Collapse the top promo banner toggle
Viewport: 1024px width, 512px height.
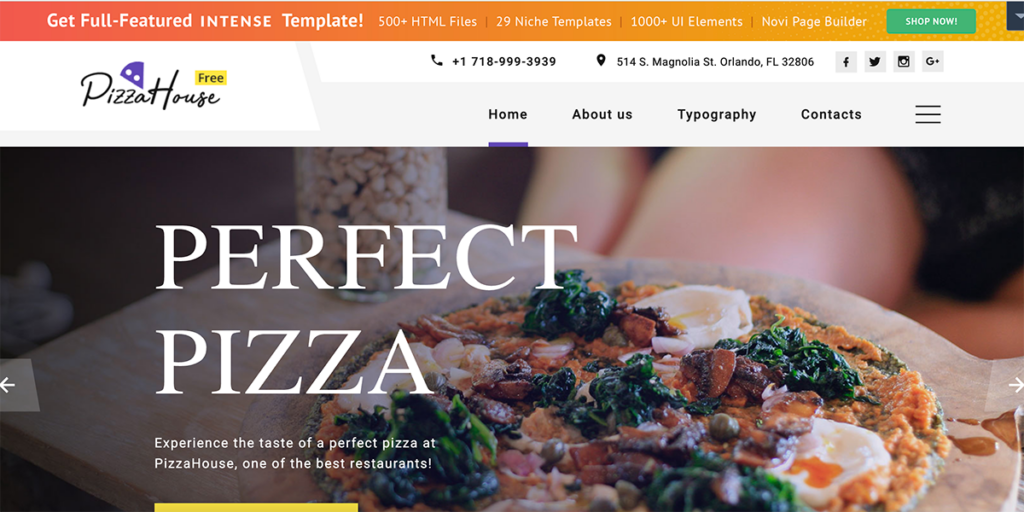[1015, 15]
